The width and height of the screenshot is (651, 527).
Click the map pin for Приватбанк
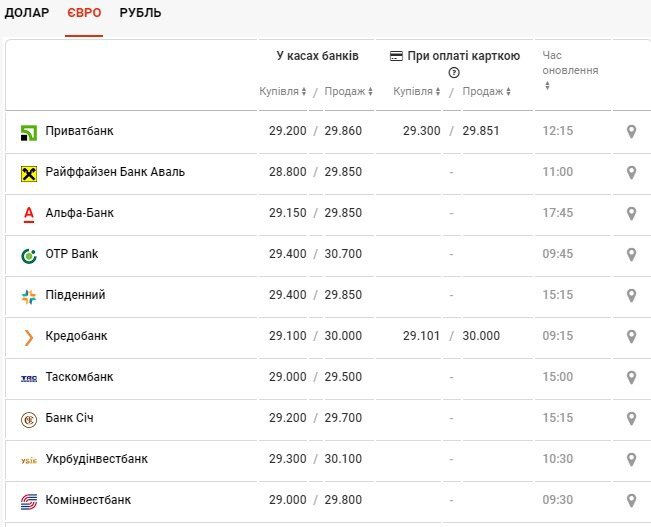coord(631,131)
